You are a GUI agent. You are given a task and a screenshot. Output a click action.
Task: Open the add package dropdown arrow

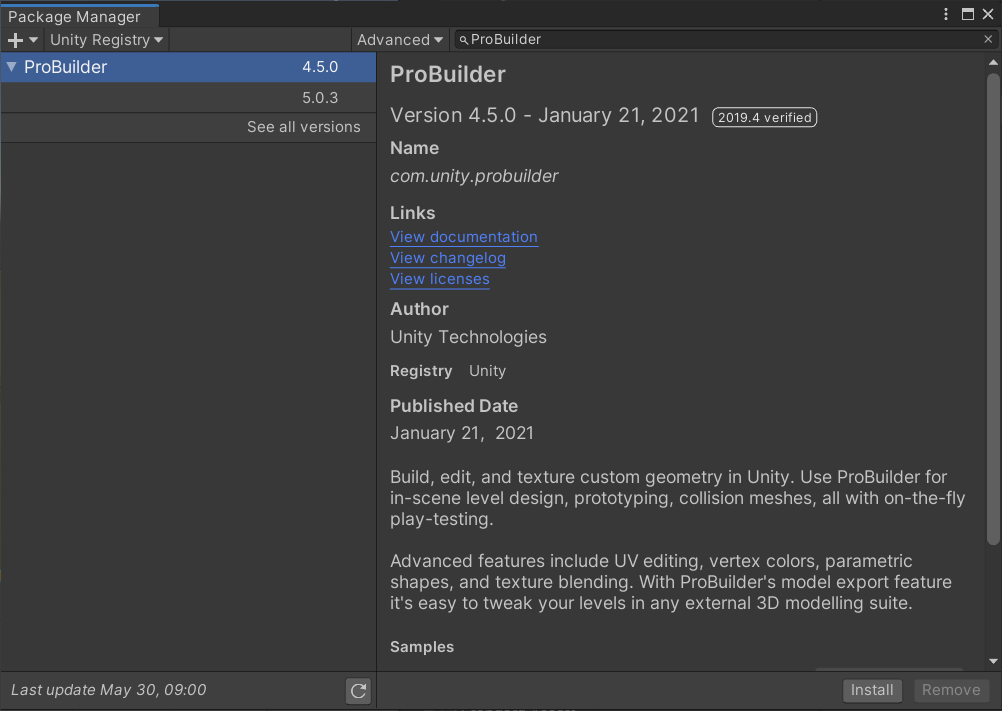[30, 40]
